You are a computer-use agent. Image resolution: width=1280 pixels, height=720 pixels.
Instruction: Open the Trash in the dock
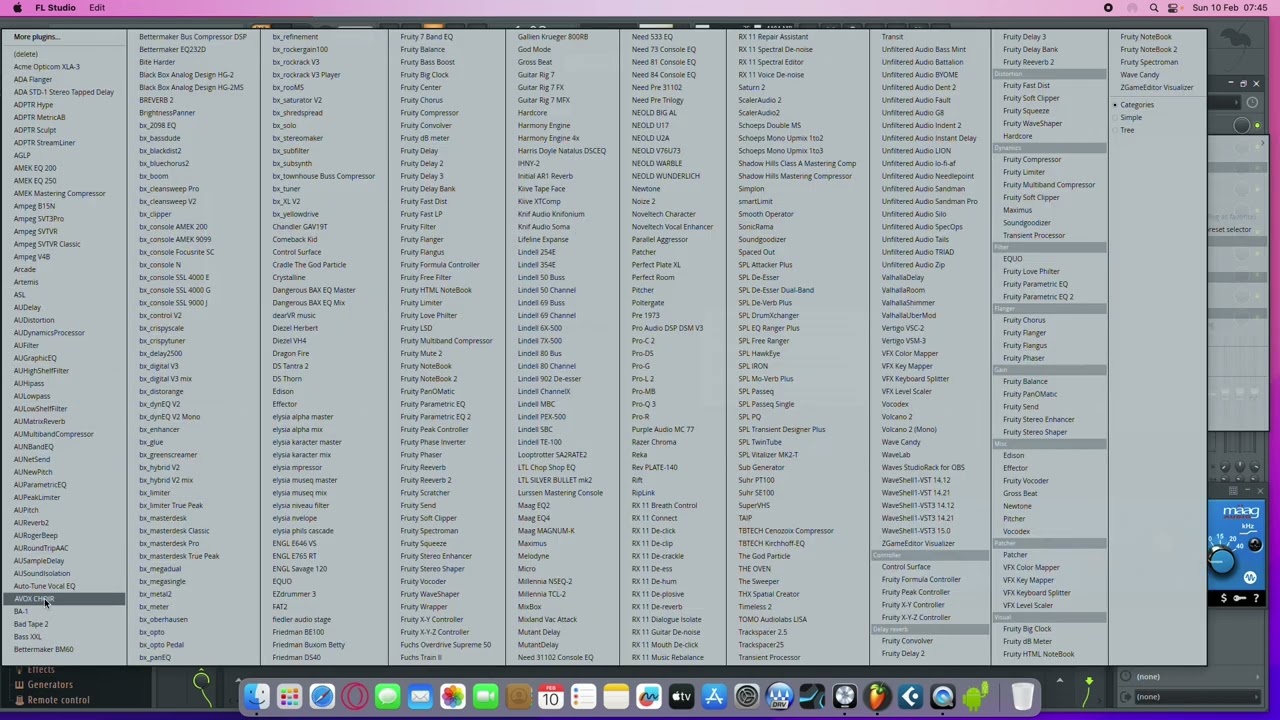point(1022,696)
